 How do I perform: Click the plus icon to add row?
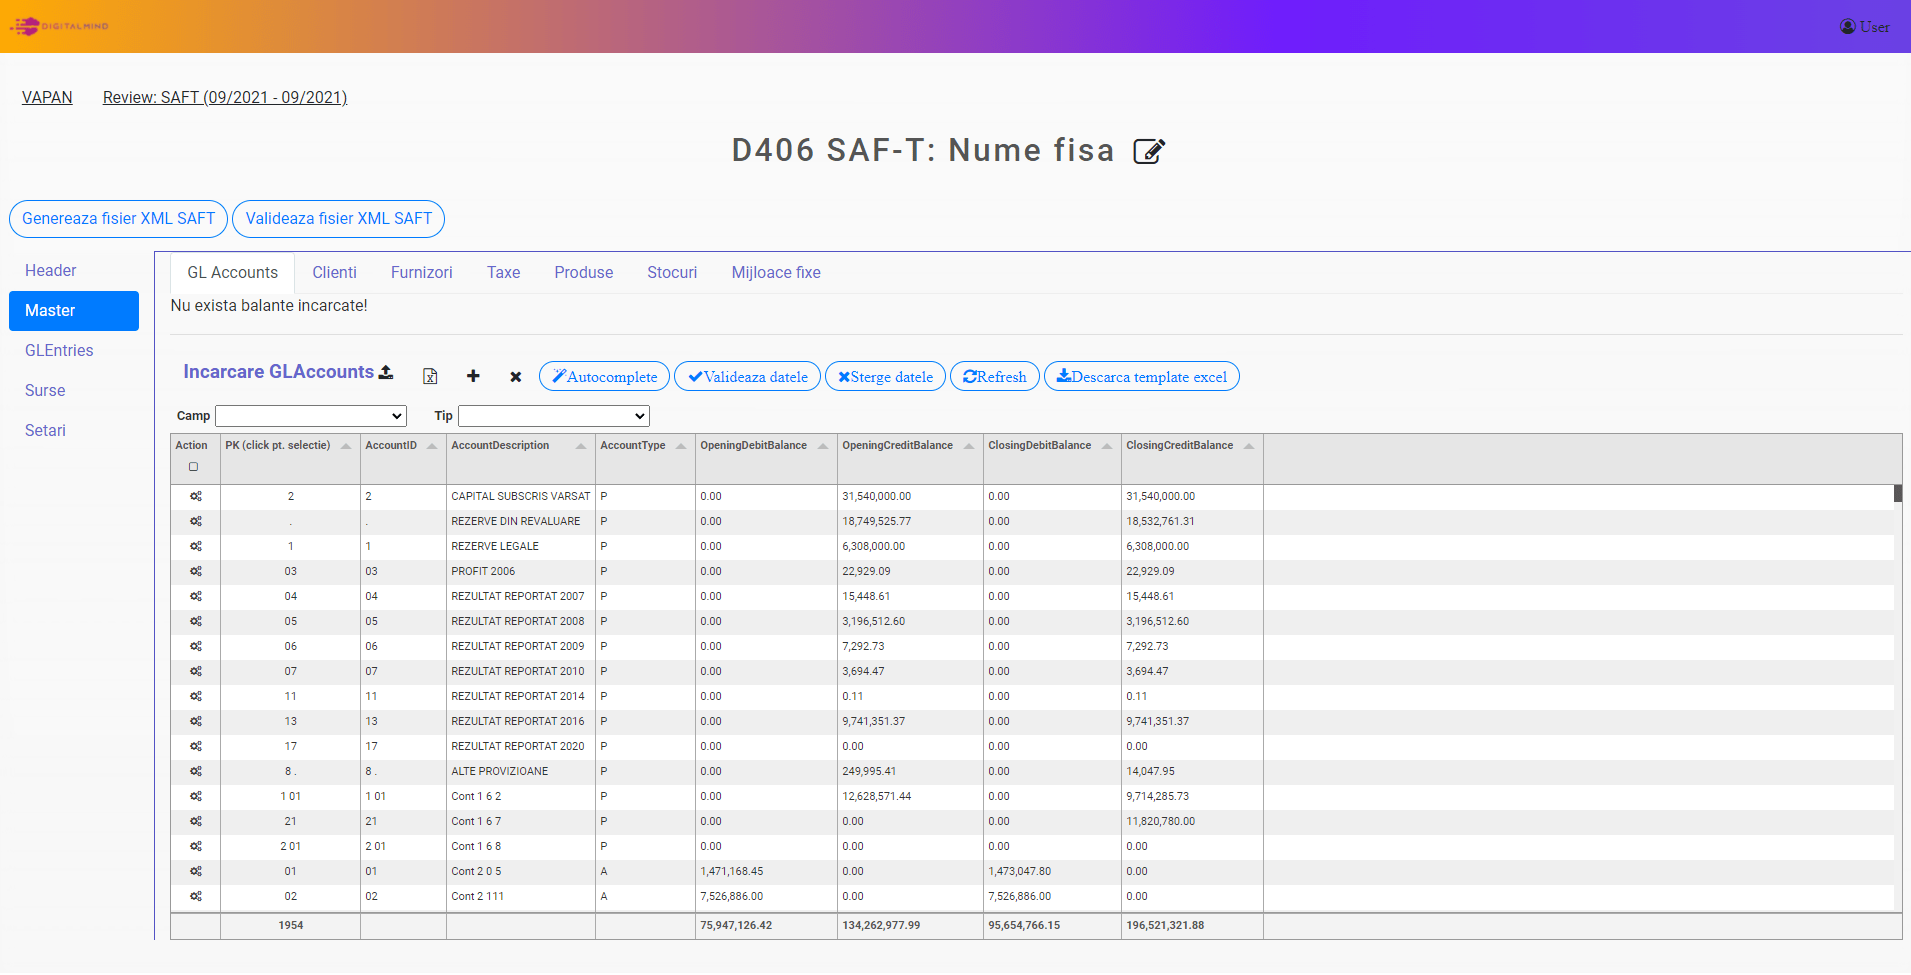[473, 377]
